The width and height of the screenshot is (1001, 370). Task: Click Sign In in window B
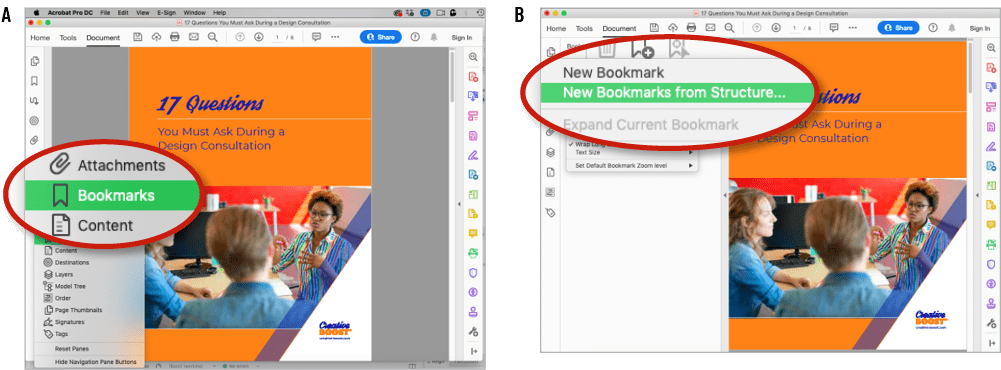pos(979,28)
